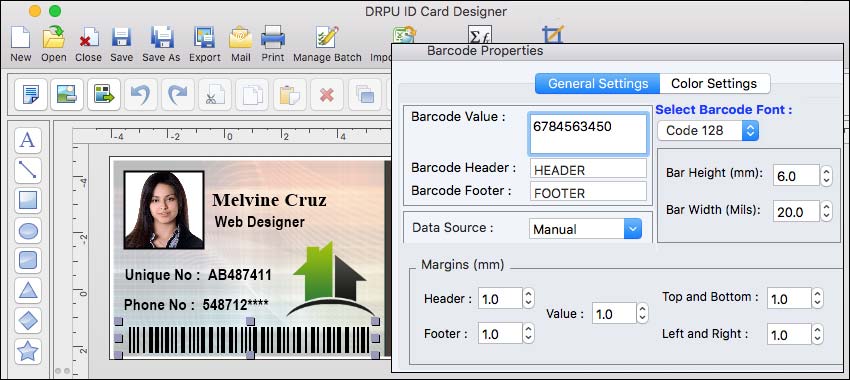Adjust the Top and Bottom margin stepper

(x=817, y=298)
